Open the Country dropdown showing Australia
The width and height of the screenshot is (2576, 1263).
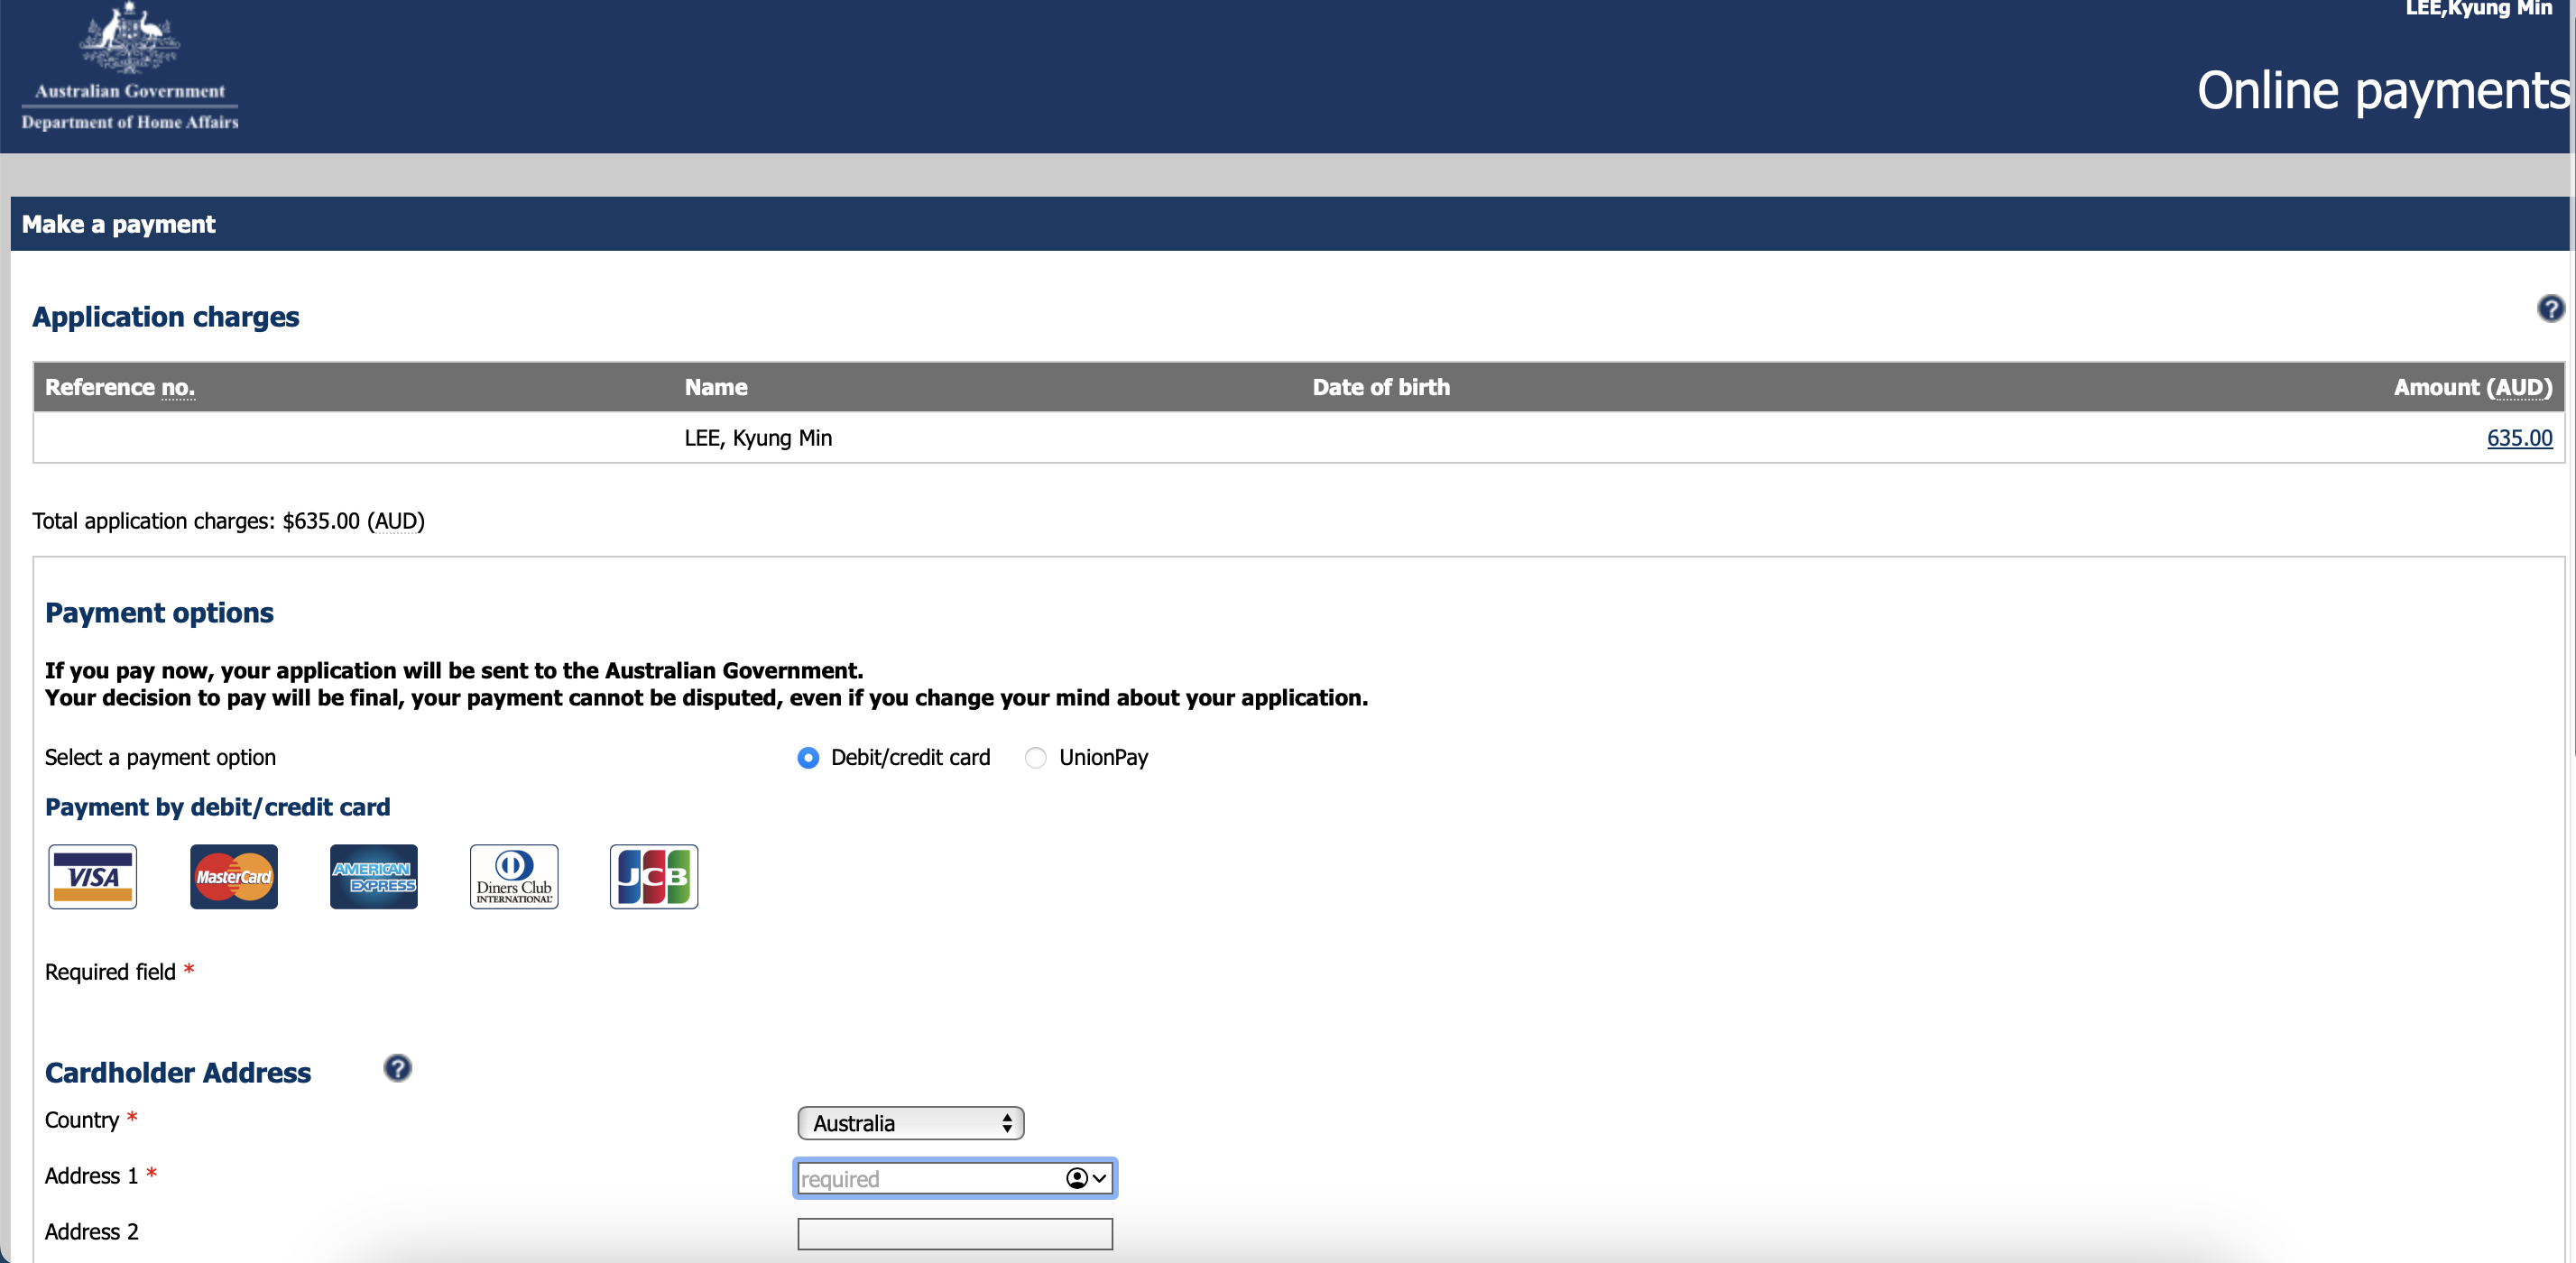pyautogui.click(x=911, y=1123)
